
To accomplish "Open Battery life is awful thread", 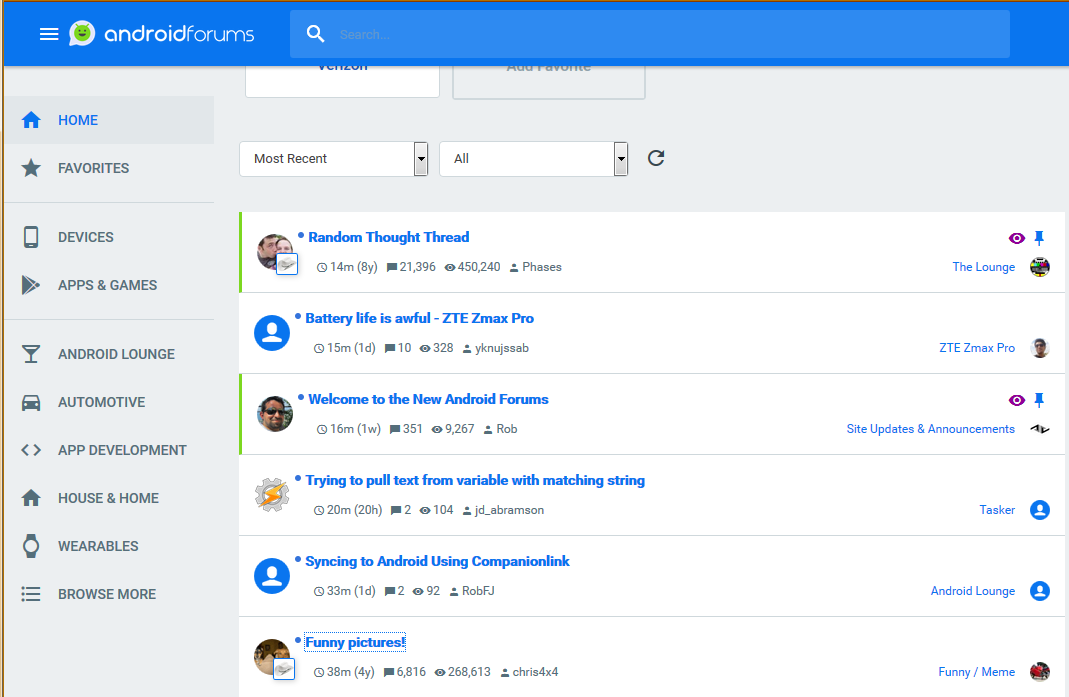I will point(419,318).
